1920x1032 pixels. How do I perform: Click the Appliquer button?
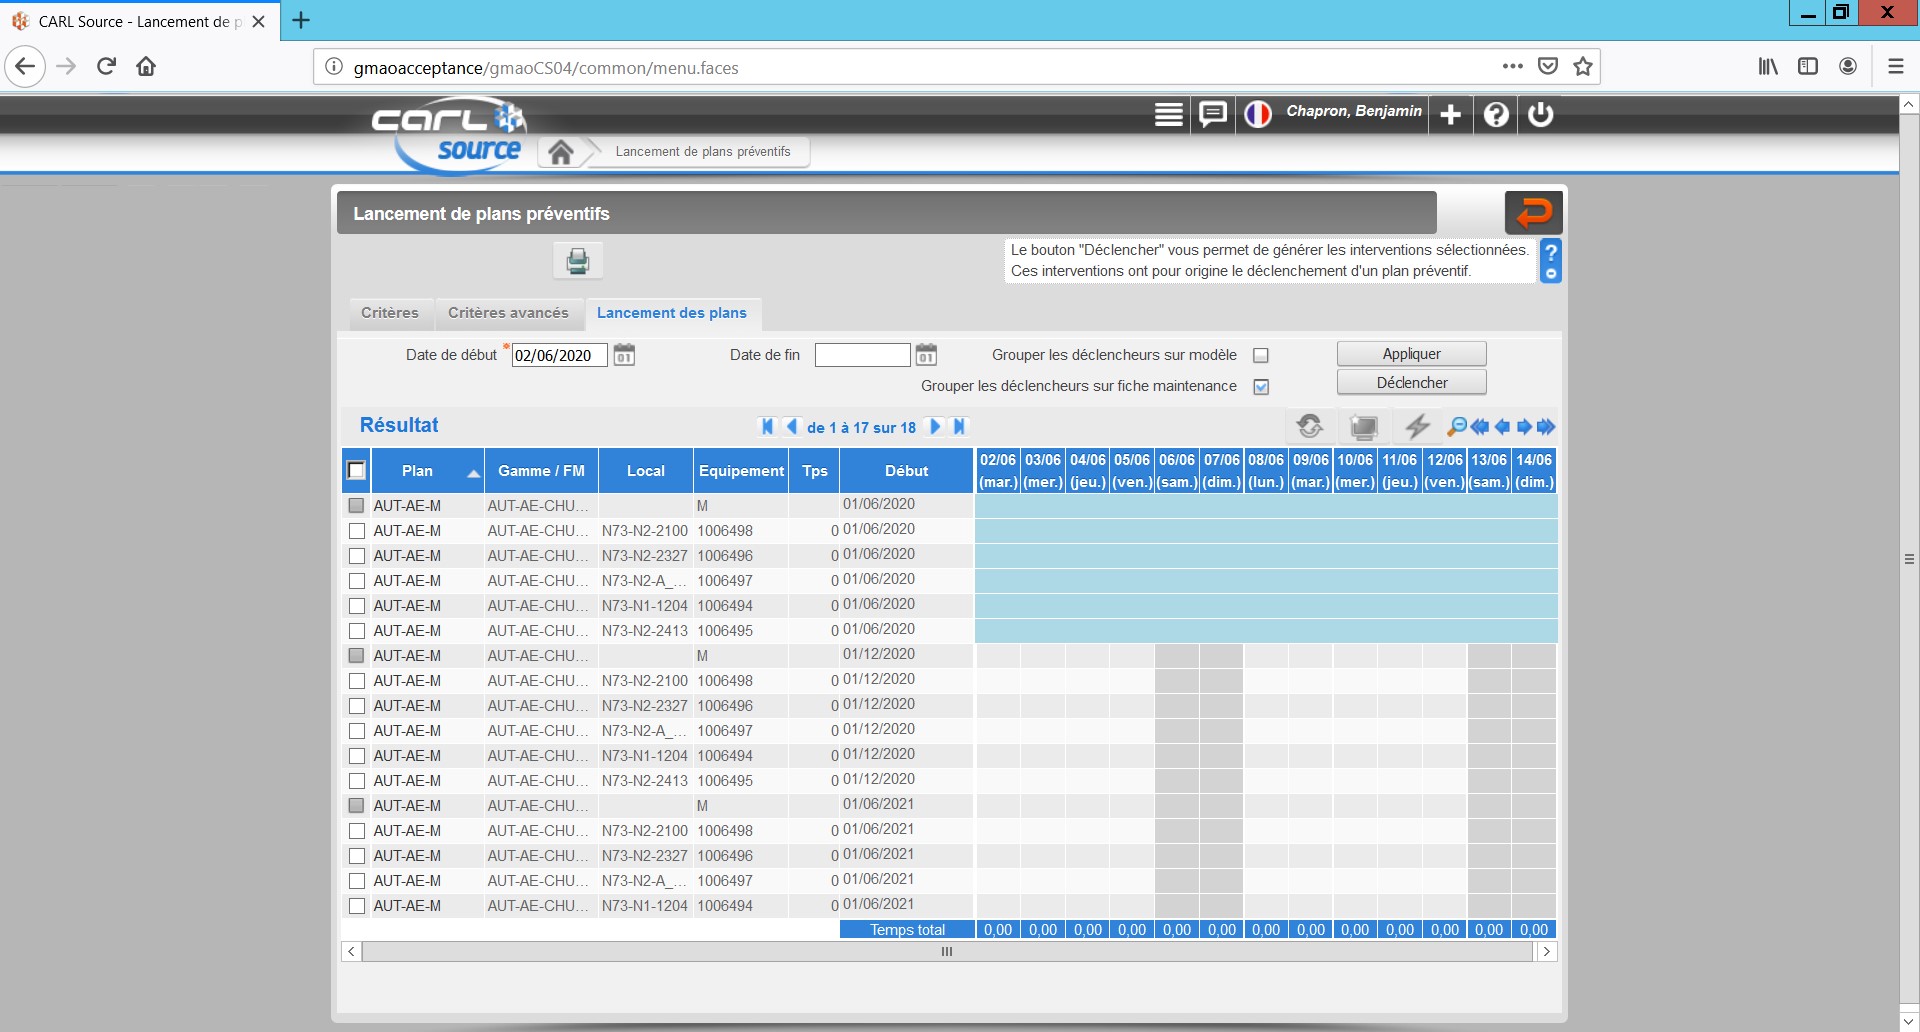1411,354
